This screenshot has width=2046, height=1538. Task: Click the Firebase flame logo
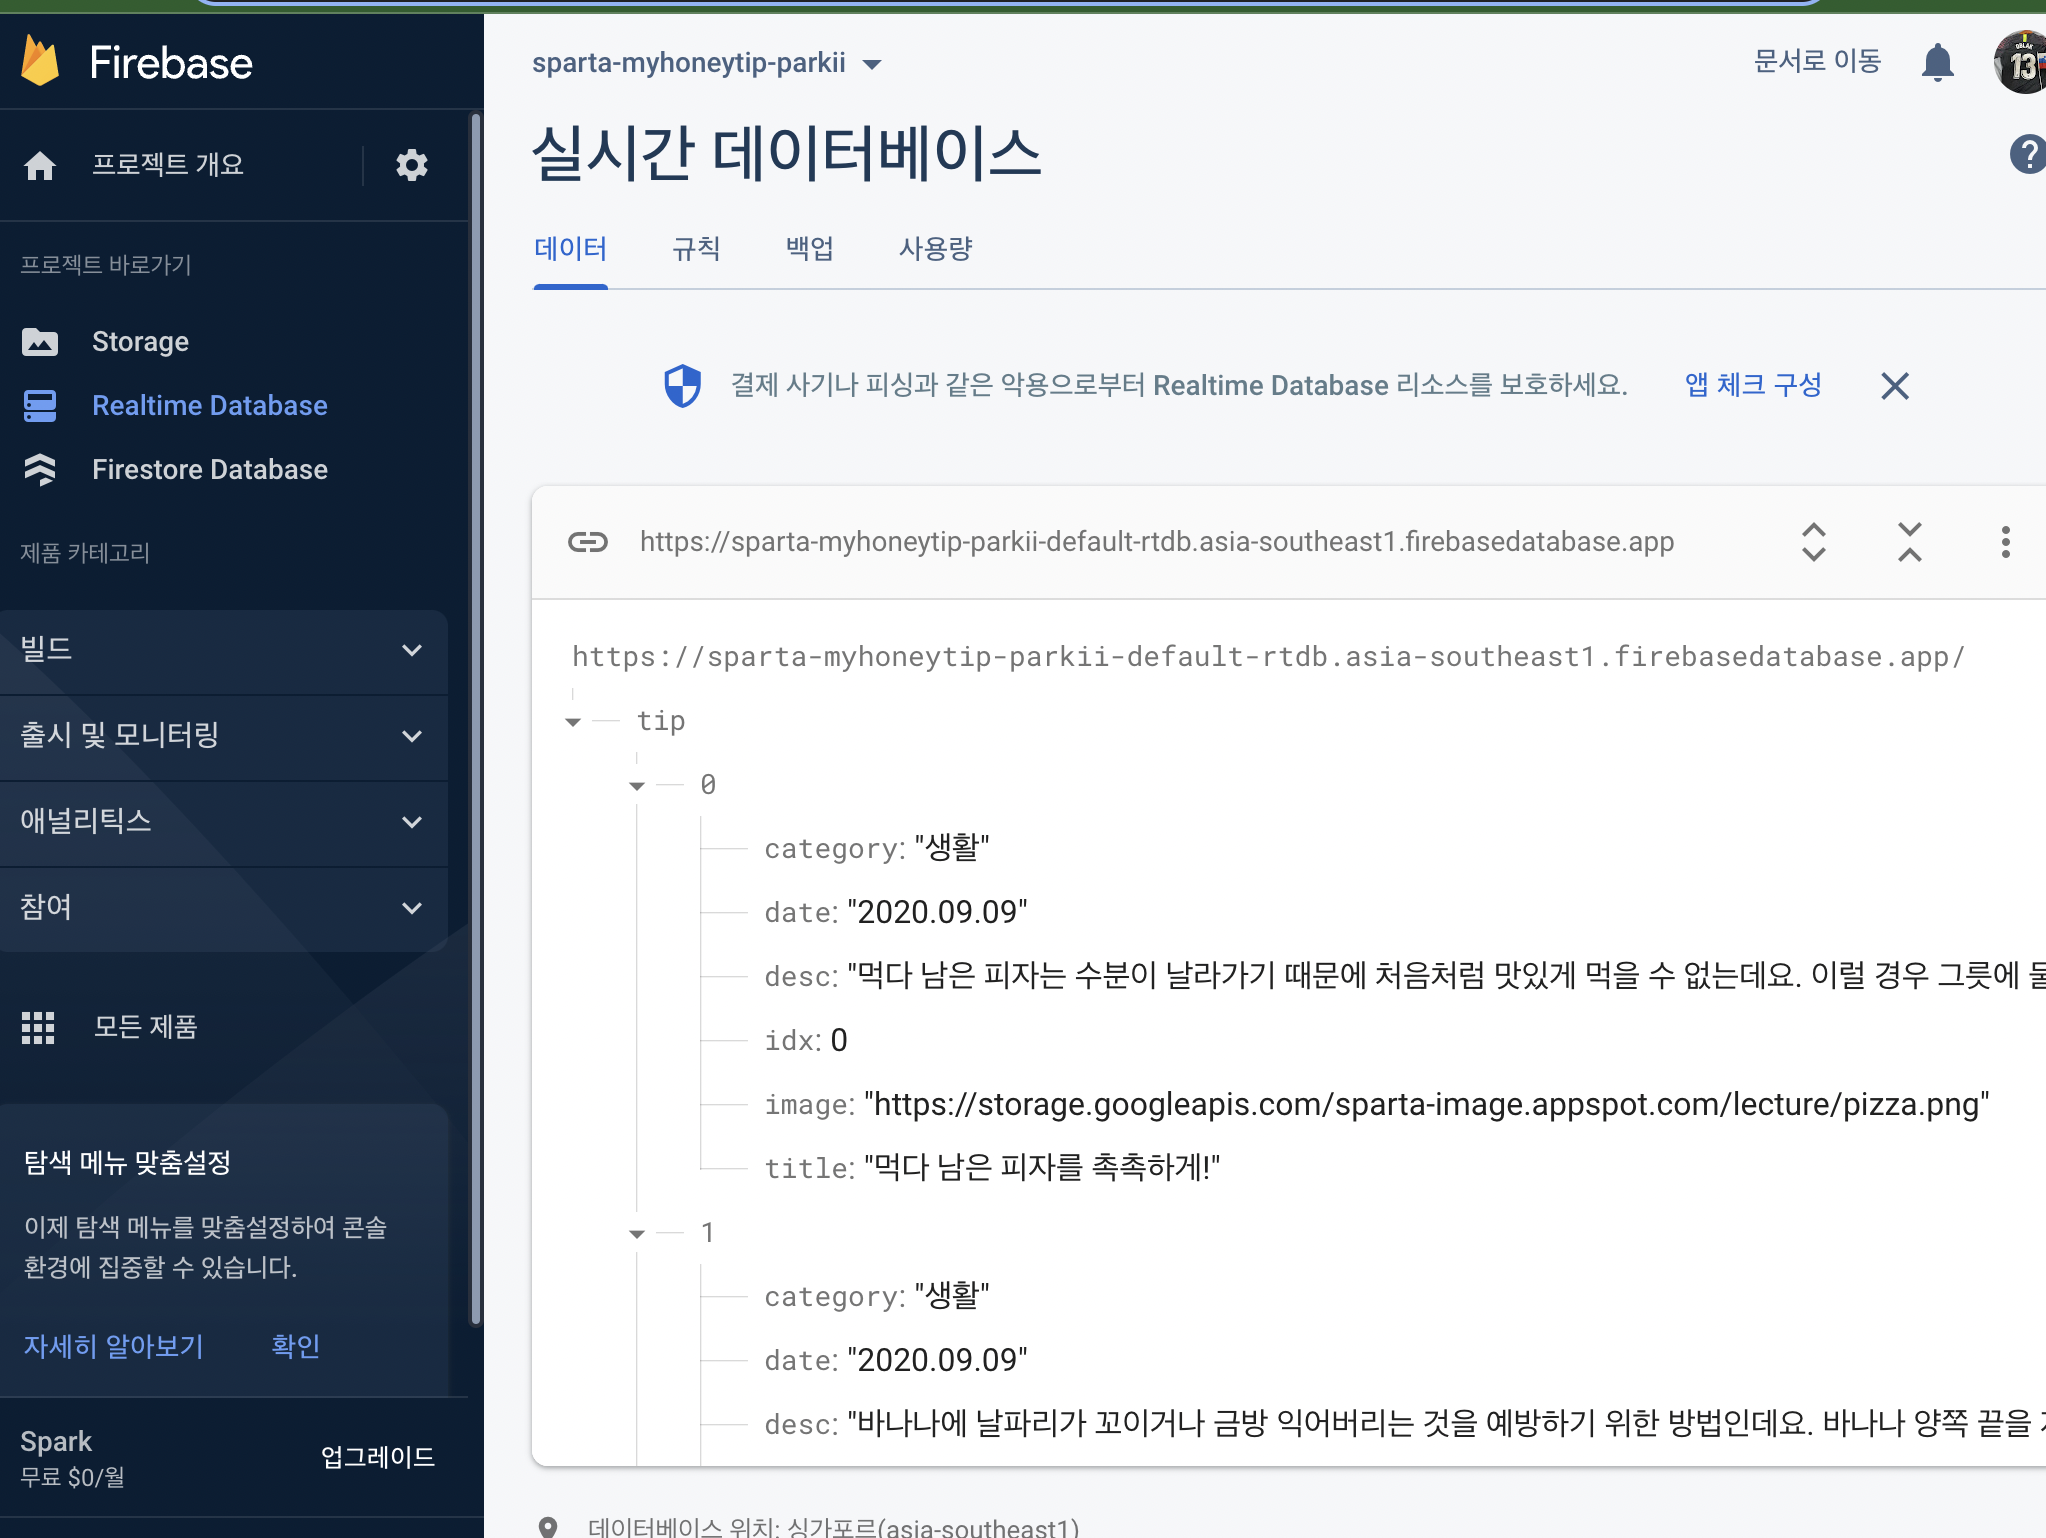40,61
